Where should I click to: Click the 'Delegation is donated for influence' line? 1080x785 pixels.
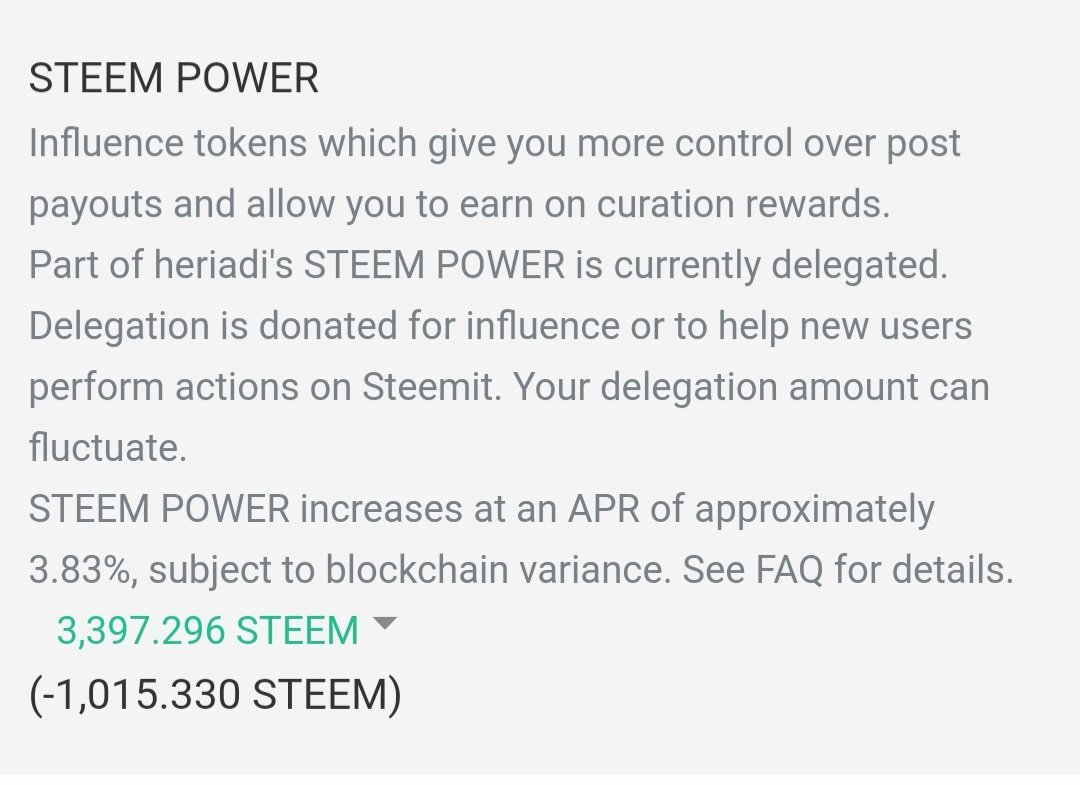(x=324, y=326)
